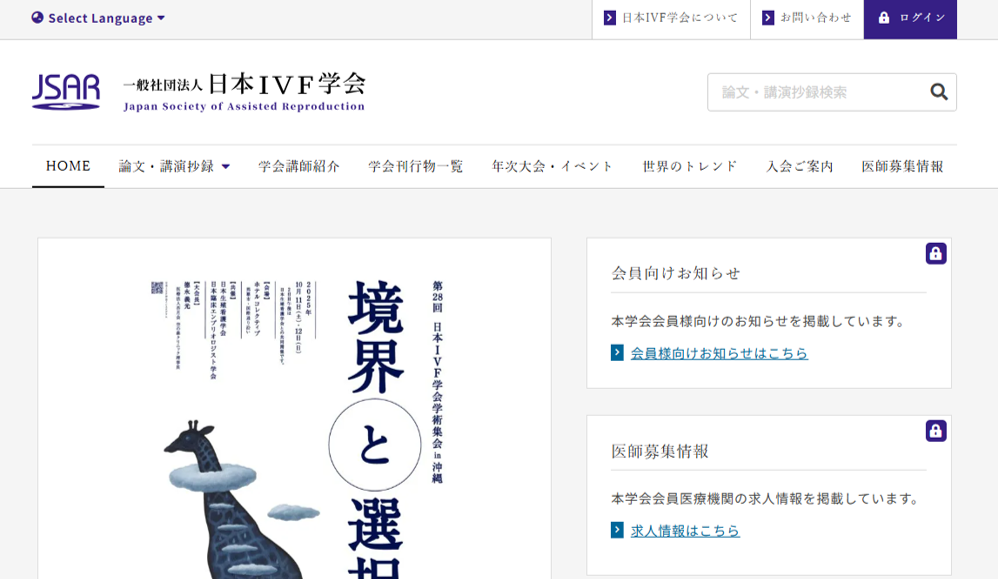Open the 学会講師紹介 menu item

tap(299, 166)
